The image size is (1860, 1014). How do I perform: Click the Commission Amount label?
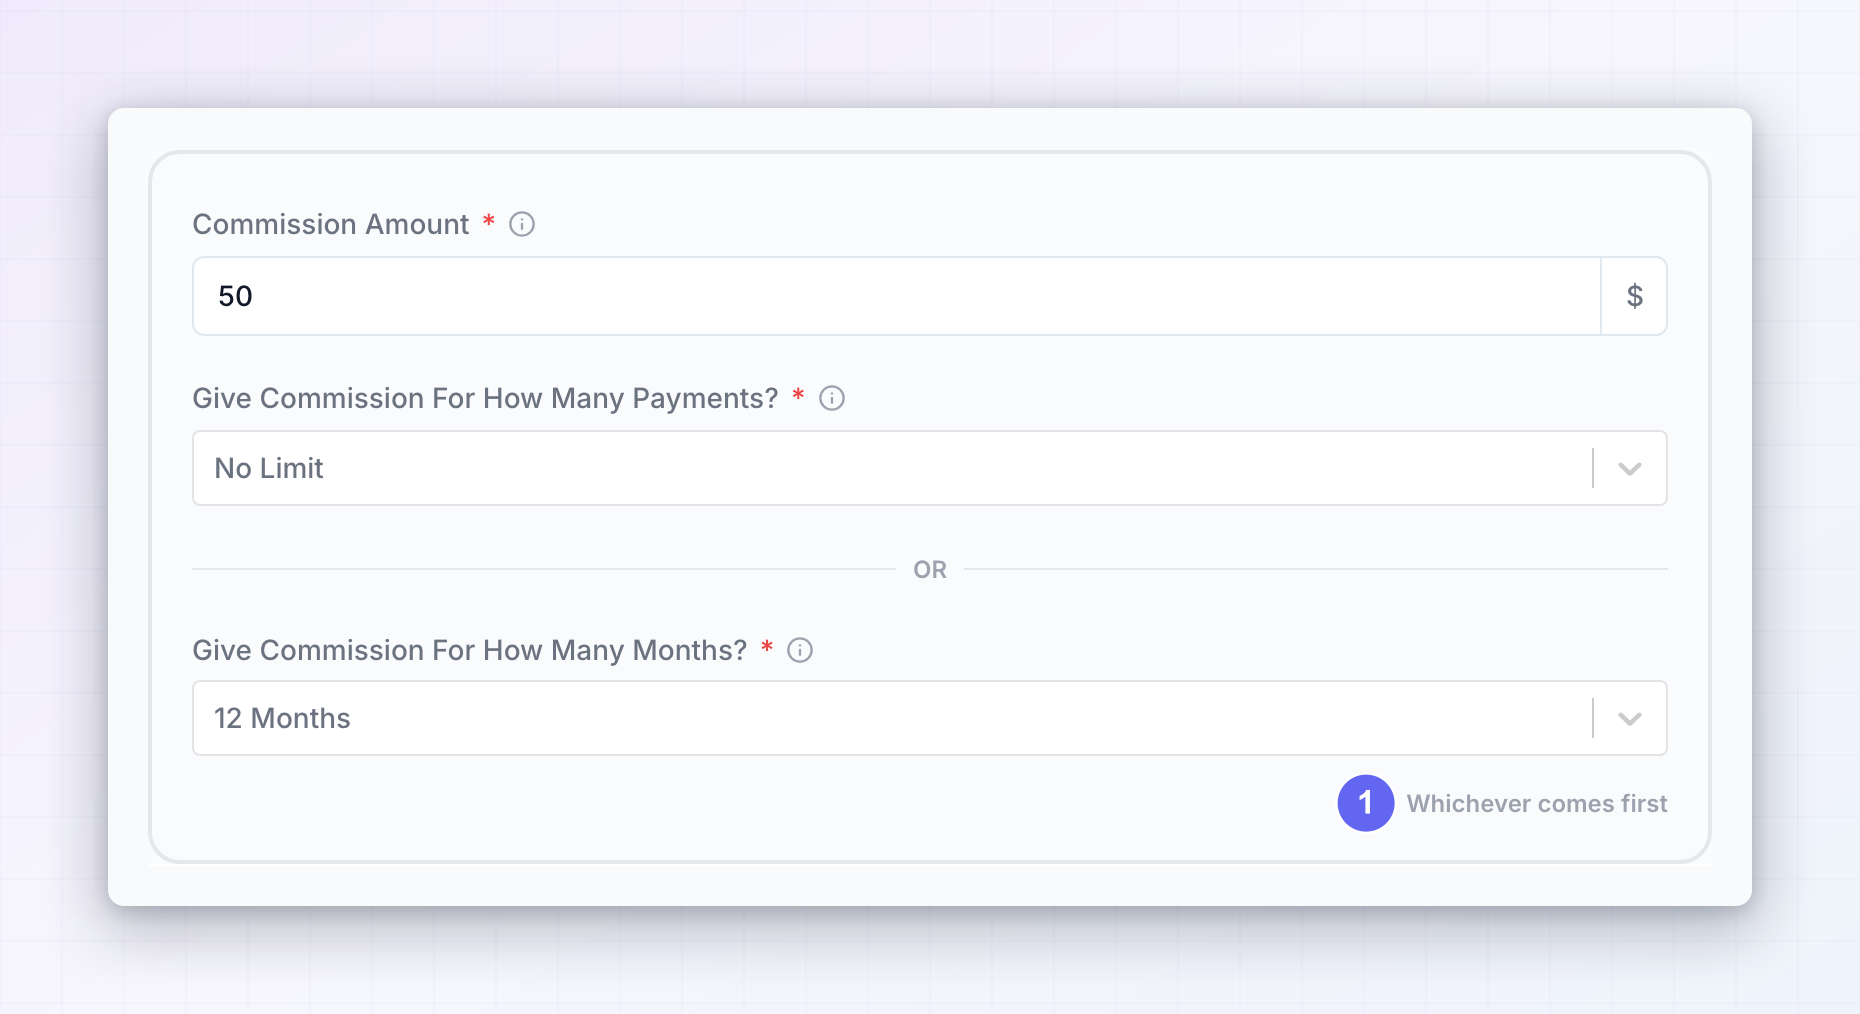pos(331,224)
